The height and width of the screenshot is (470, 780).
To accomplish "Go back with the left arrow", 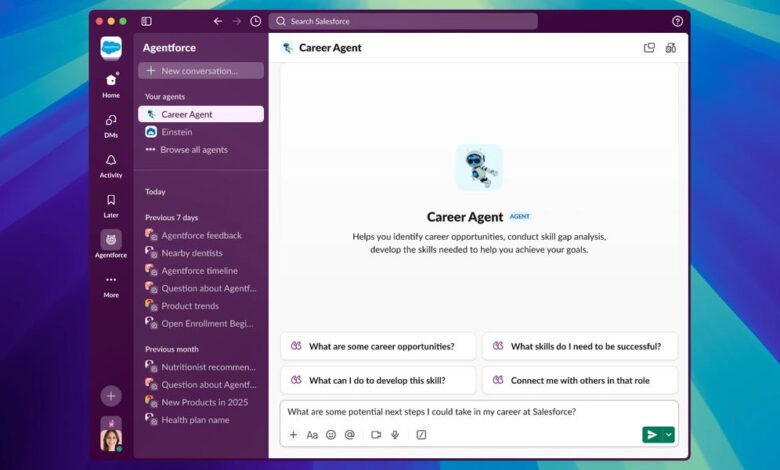I will [218, 21].
